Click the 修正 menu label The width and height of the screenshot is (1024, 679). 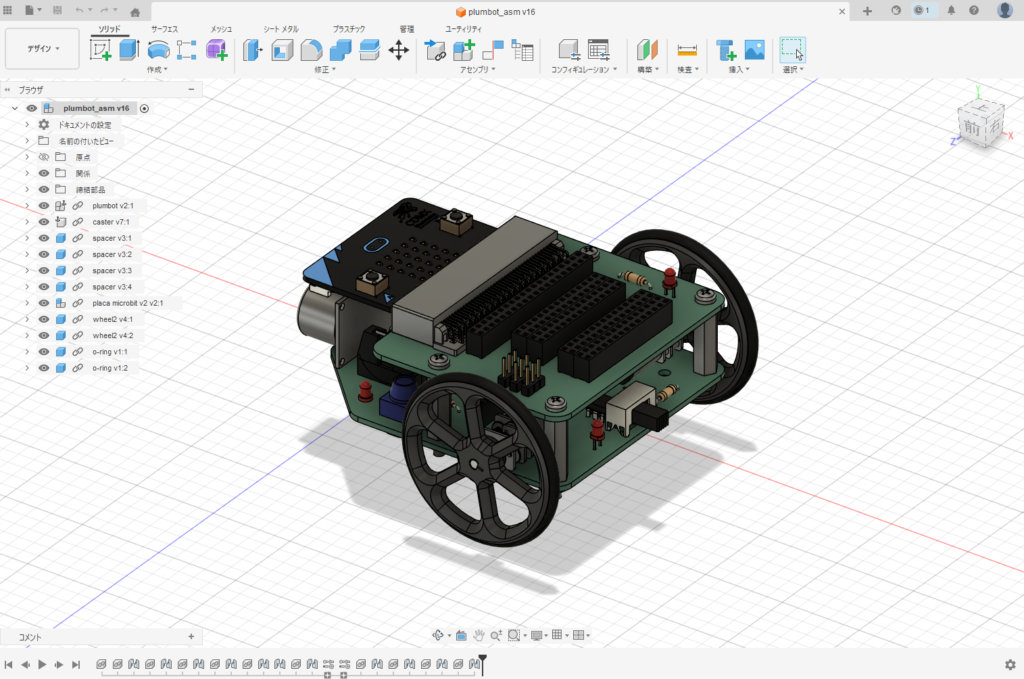tap(324, 70)
